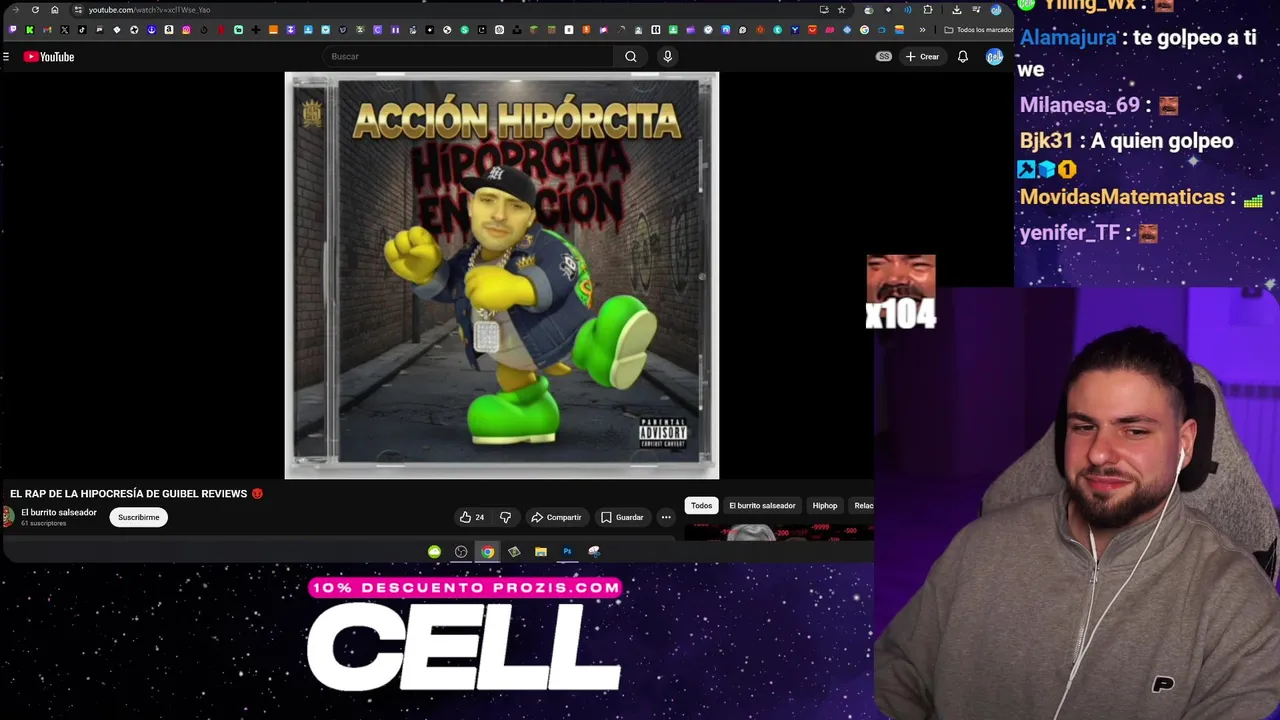This screenshot has height=720, width=1280.
Task: Expand the bookmarks bar overflow chevron
Action: pyautogui.click(x=922, y=30)
